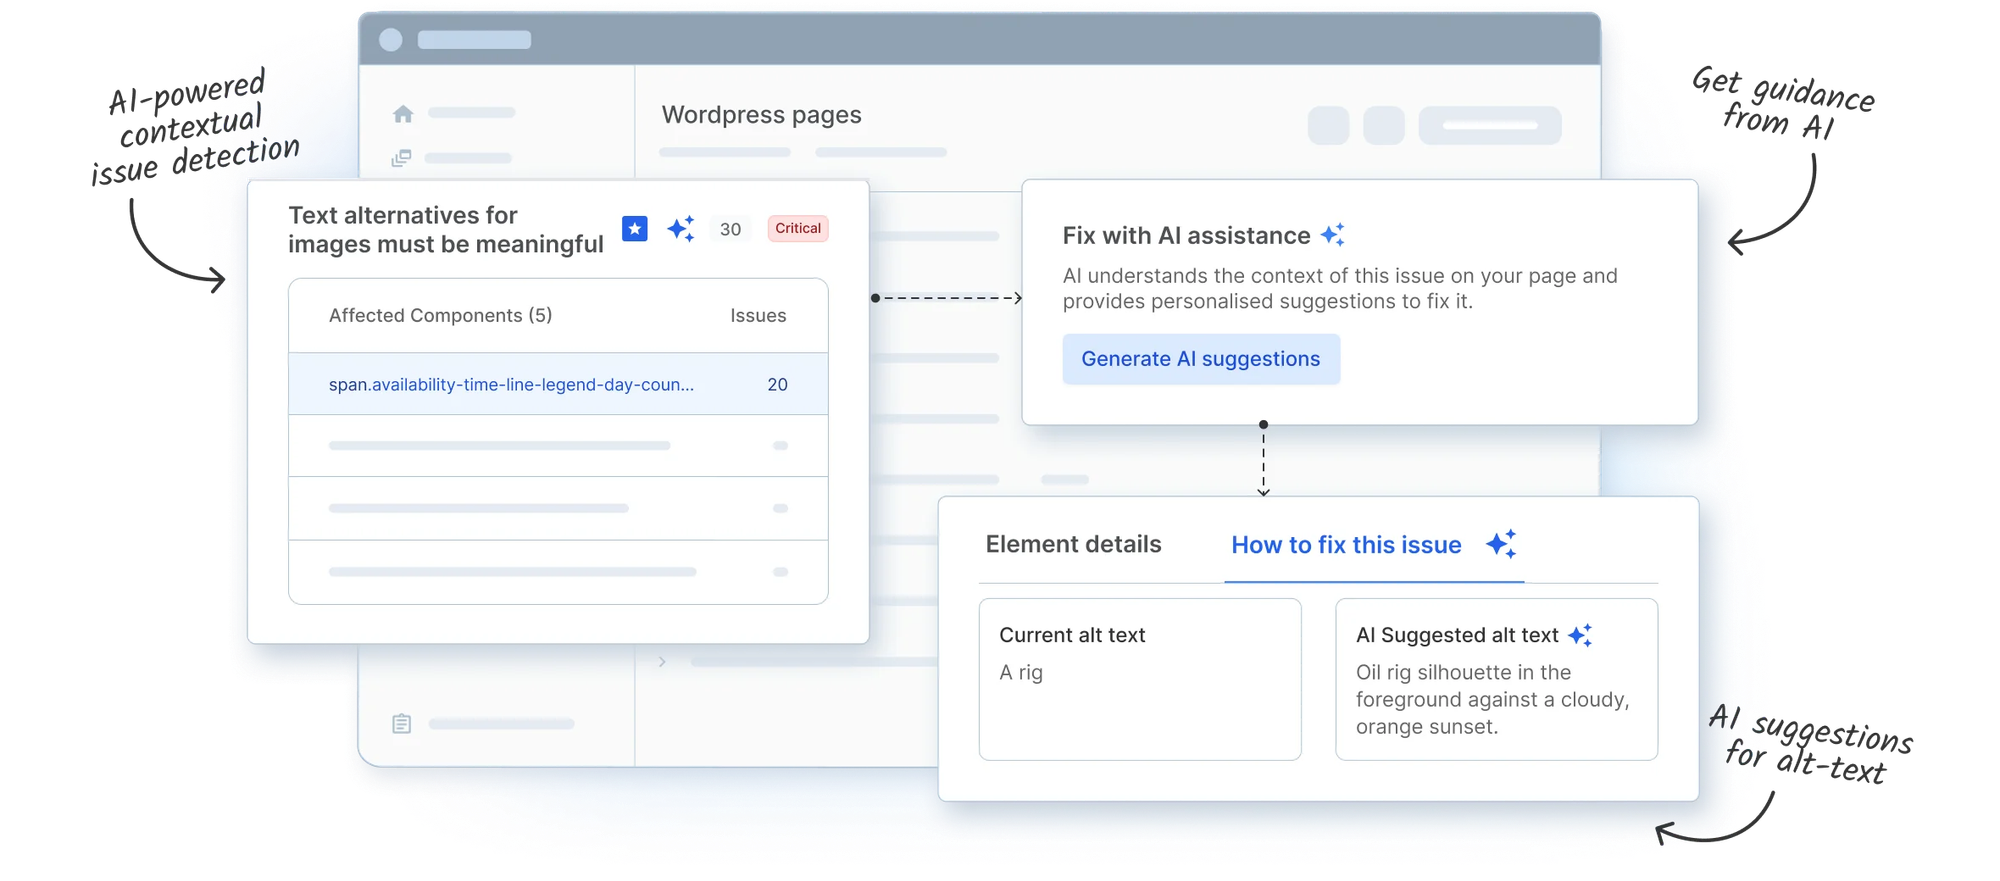Switch to the Element details tab

coord(1073,545)
